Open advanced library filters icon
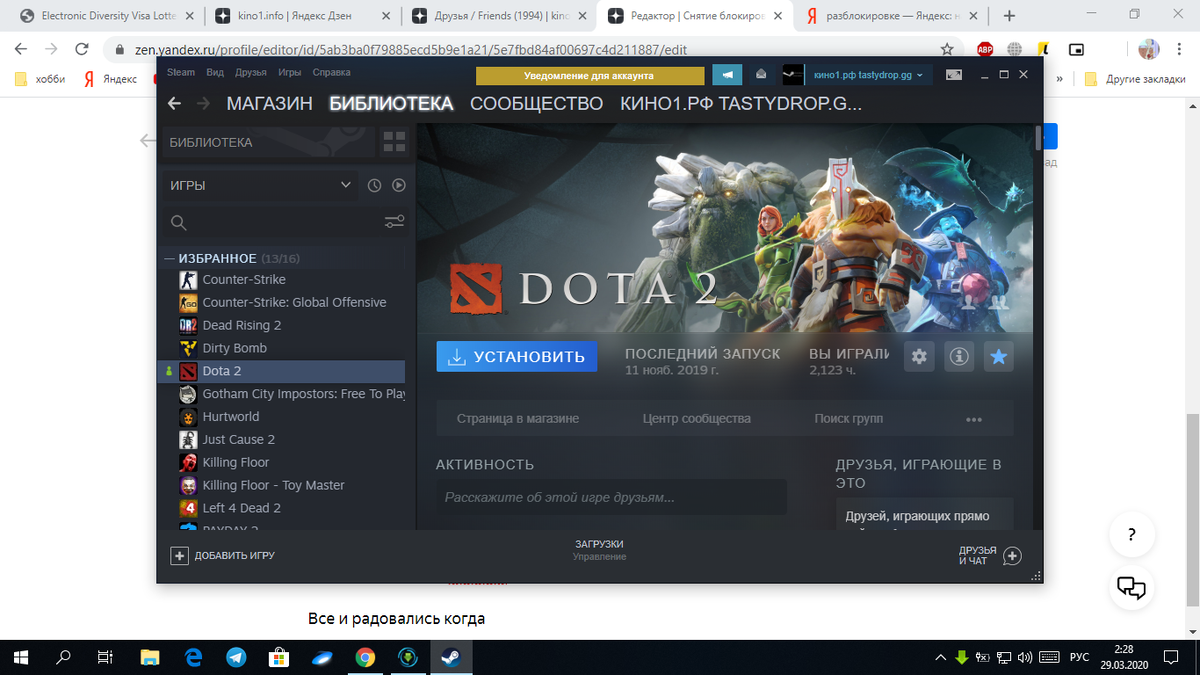The image size is (1200, 675). (394, 222)
